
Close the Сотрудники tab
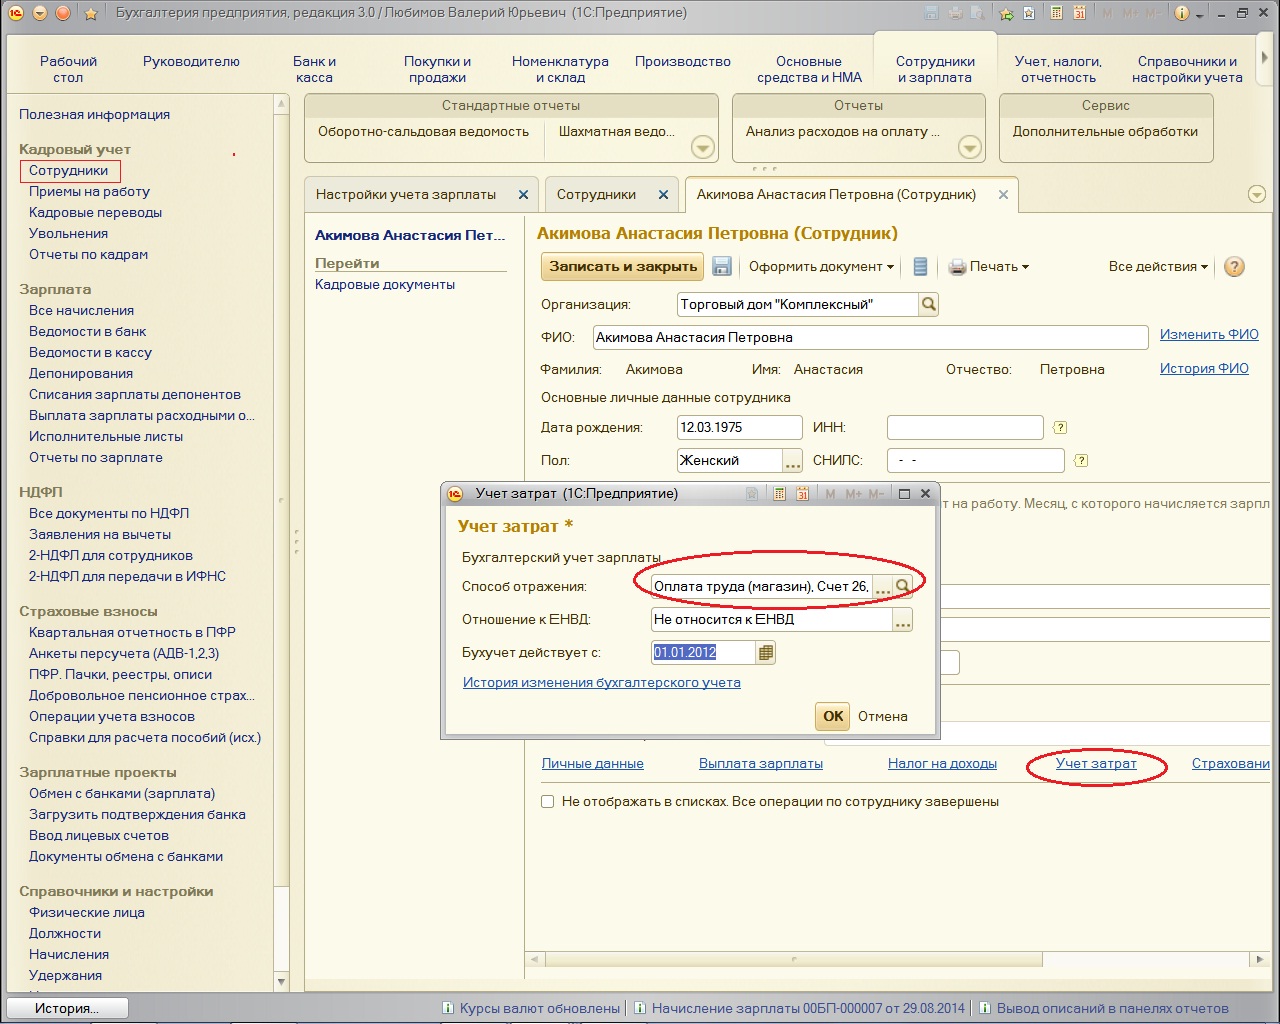[663, 195]
